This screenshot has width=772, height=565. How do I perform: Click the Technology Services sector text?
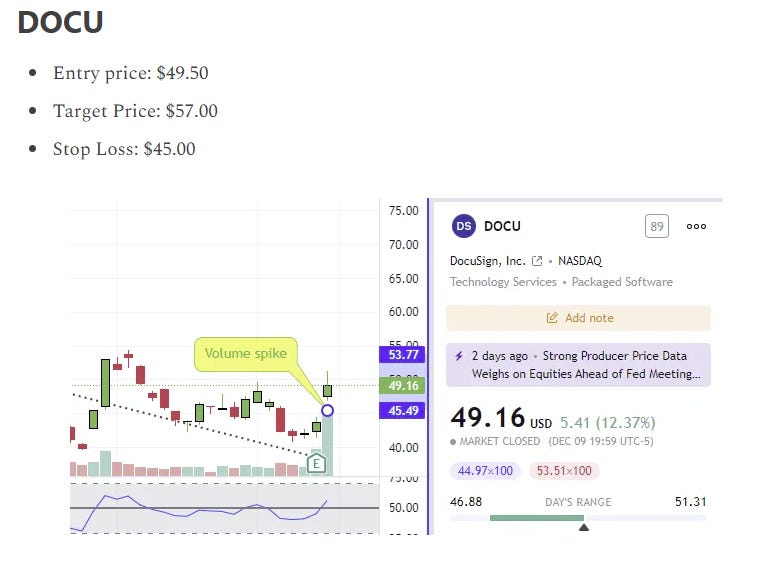point(503,282)
